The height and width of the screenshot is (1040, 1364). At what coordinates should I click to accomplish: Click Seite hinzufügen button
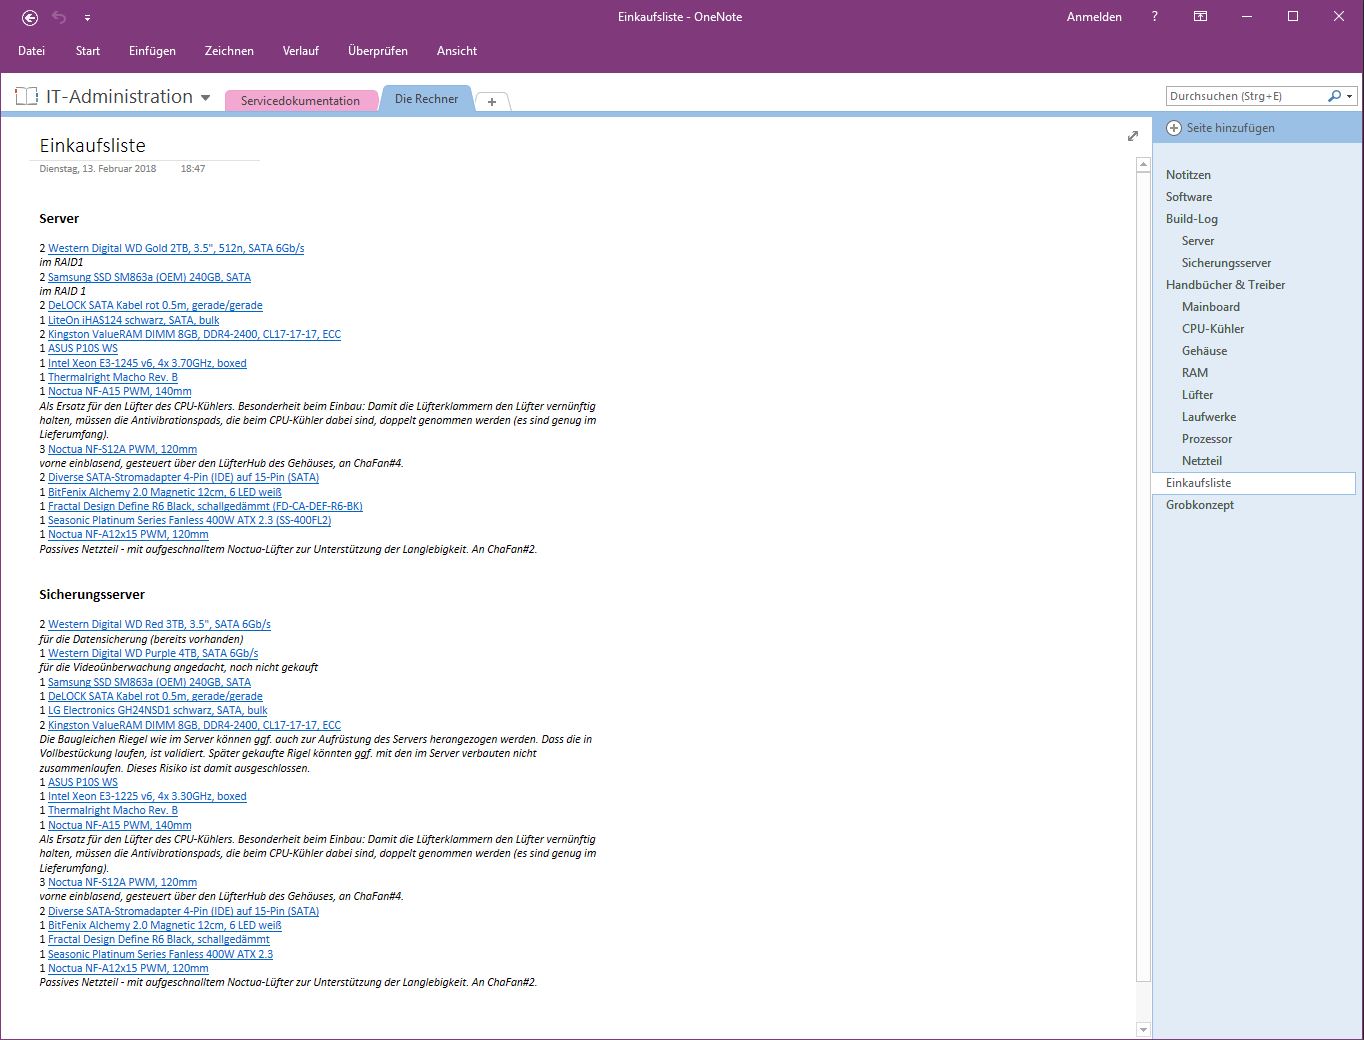click(1220, 128)
